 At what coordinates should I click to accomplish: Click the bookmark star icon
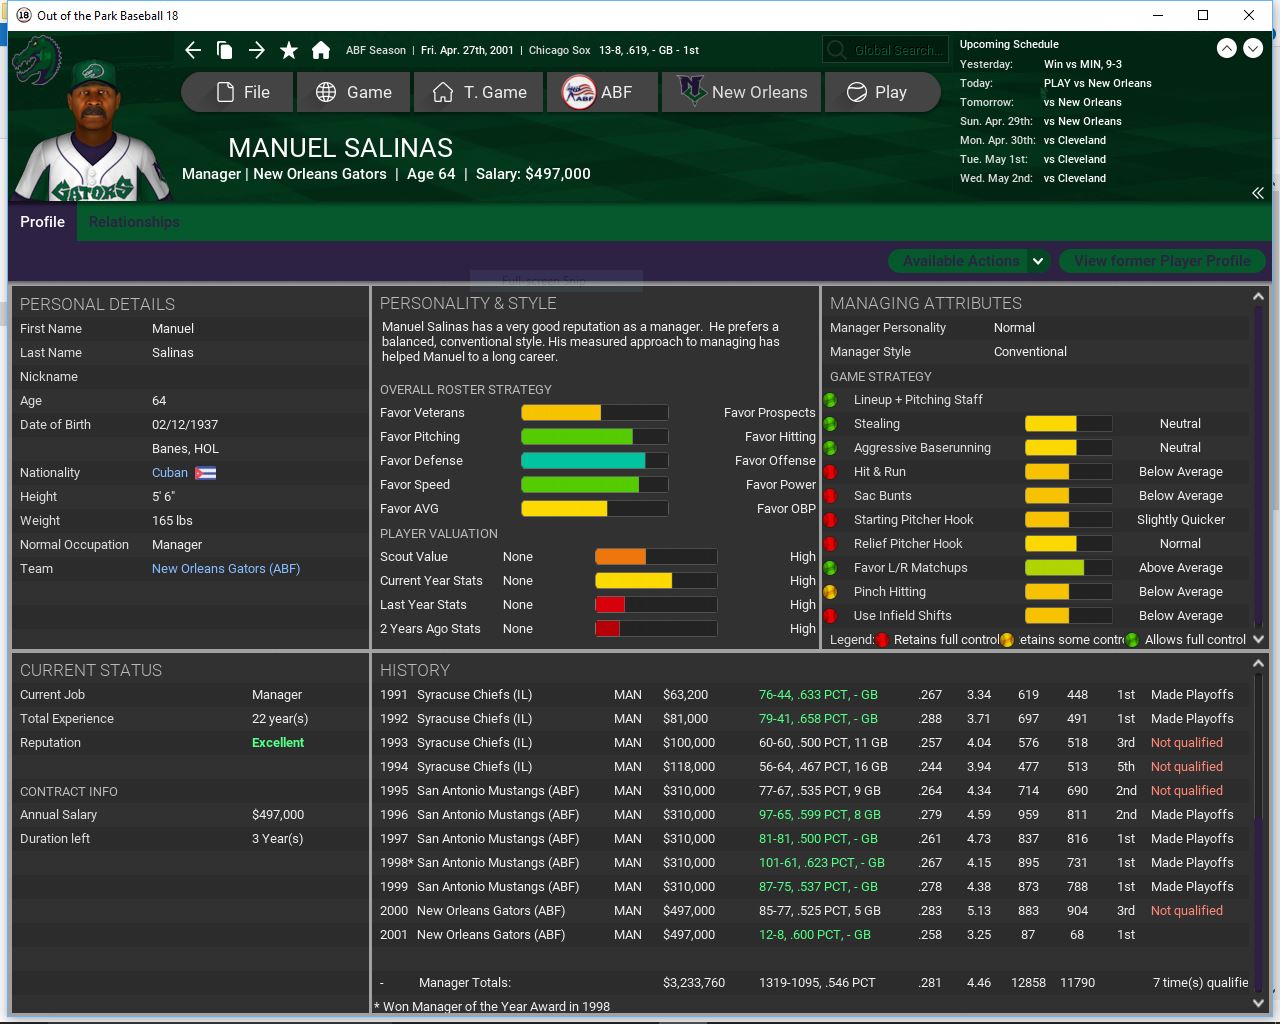(289, 50)
